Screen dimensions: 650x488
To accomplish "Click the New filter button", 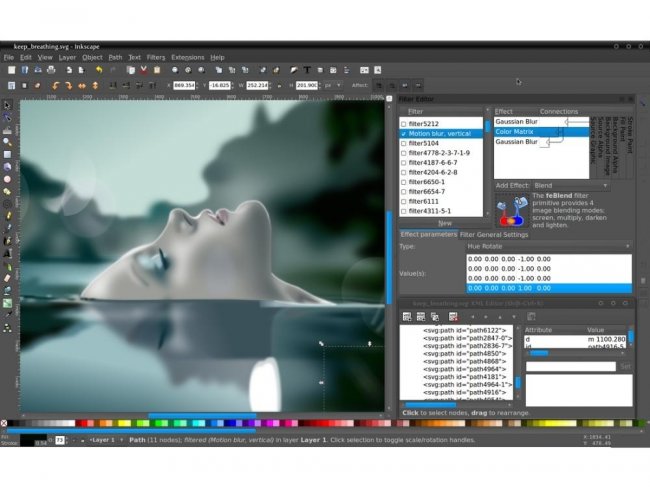I will pyautogui.click(x=444, y=223).
